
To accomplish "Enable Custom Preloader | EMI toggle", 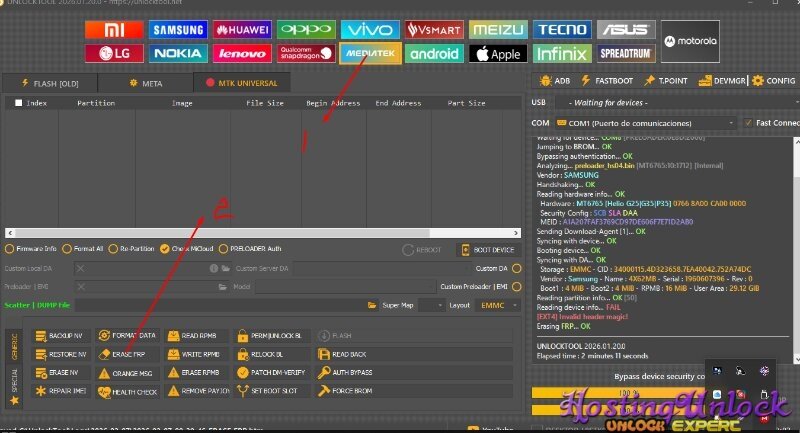I will click(516, 287).
